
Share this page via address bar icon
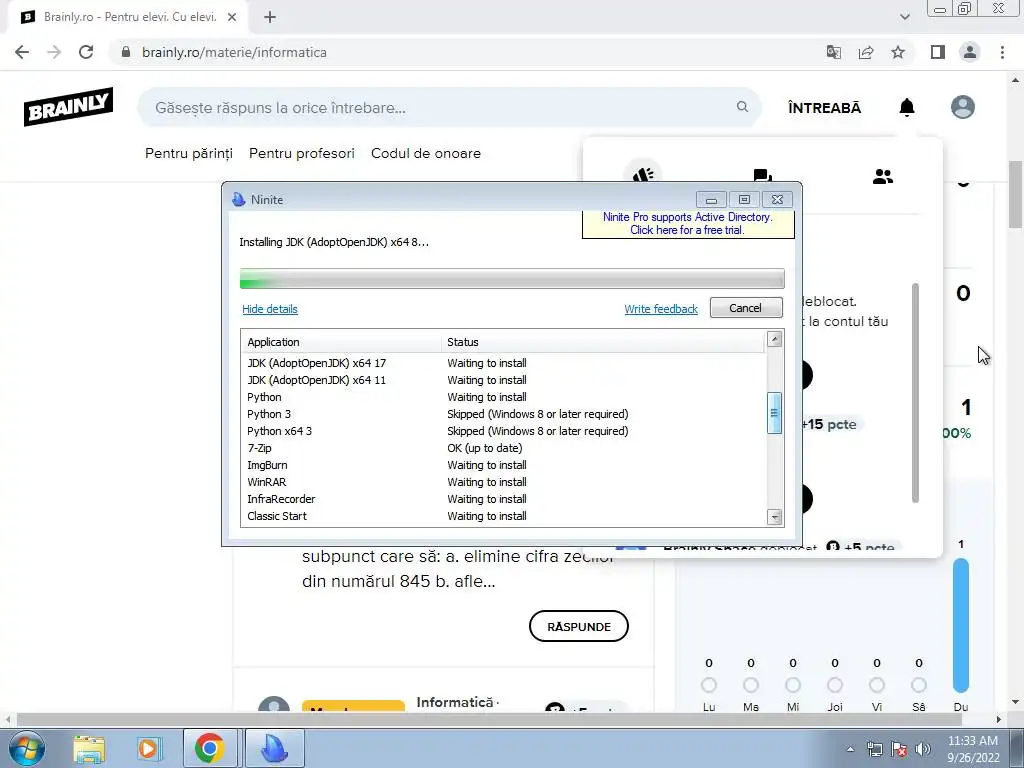pyautogui.click(x=866, y=52)
